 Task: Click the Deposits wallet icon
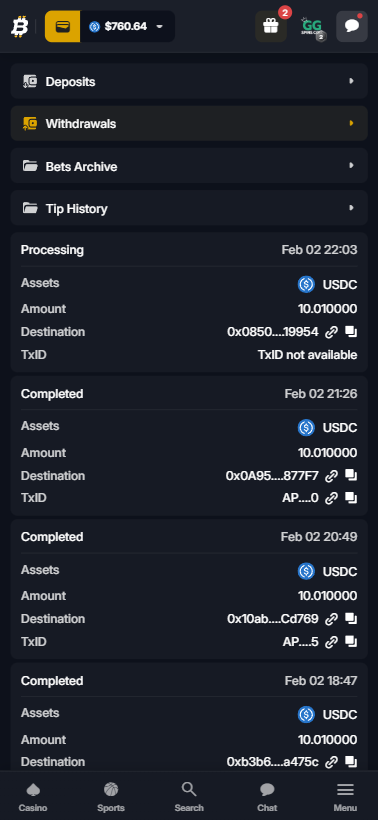tap(30, 82)
